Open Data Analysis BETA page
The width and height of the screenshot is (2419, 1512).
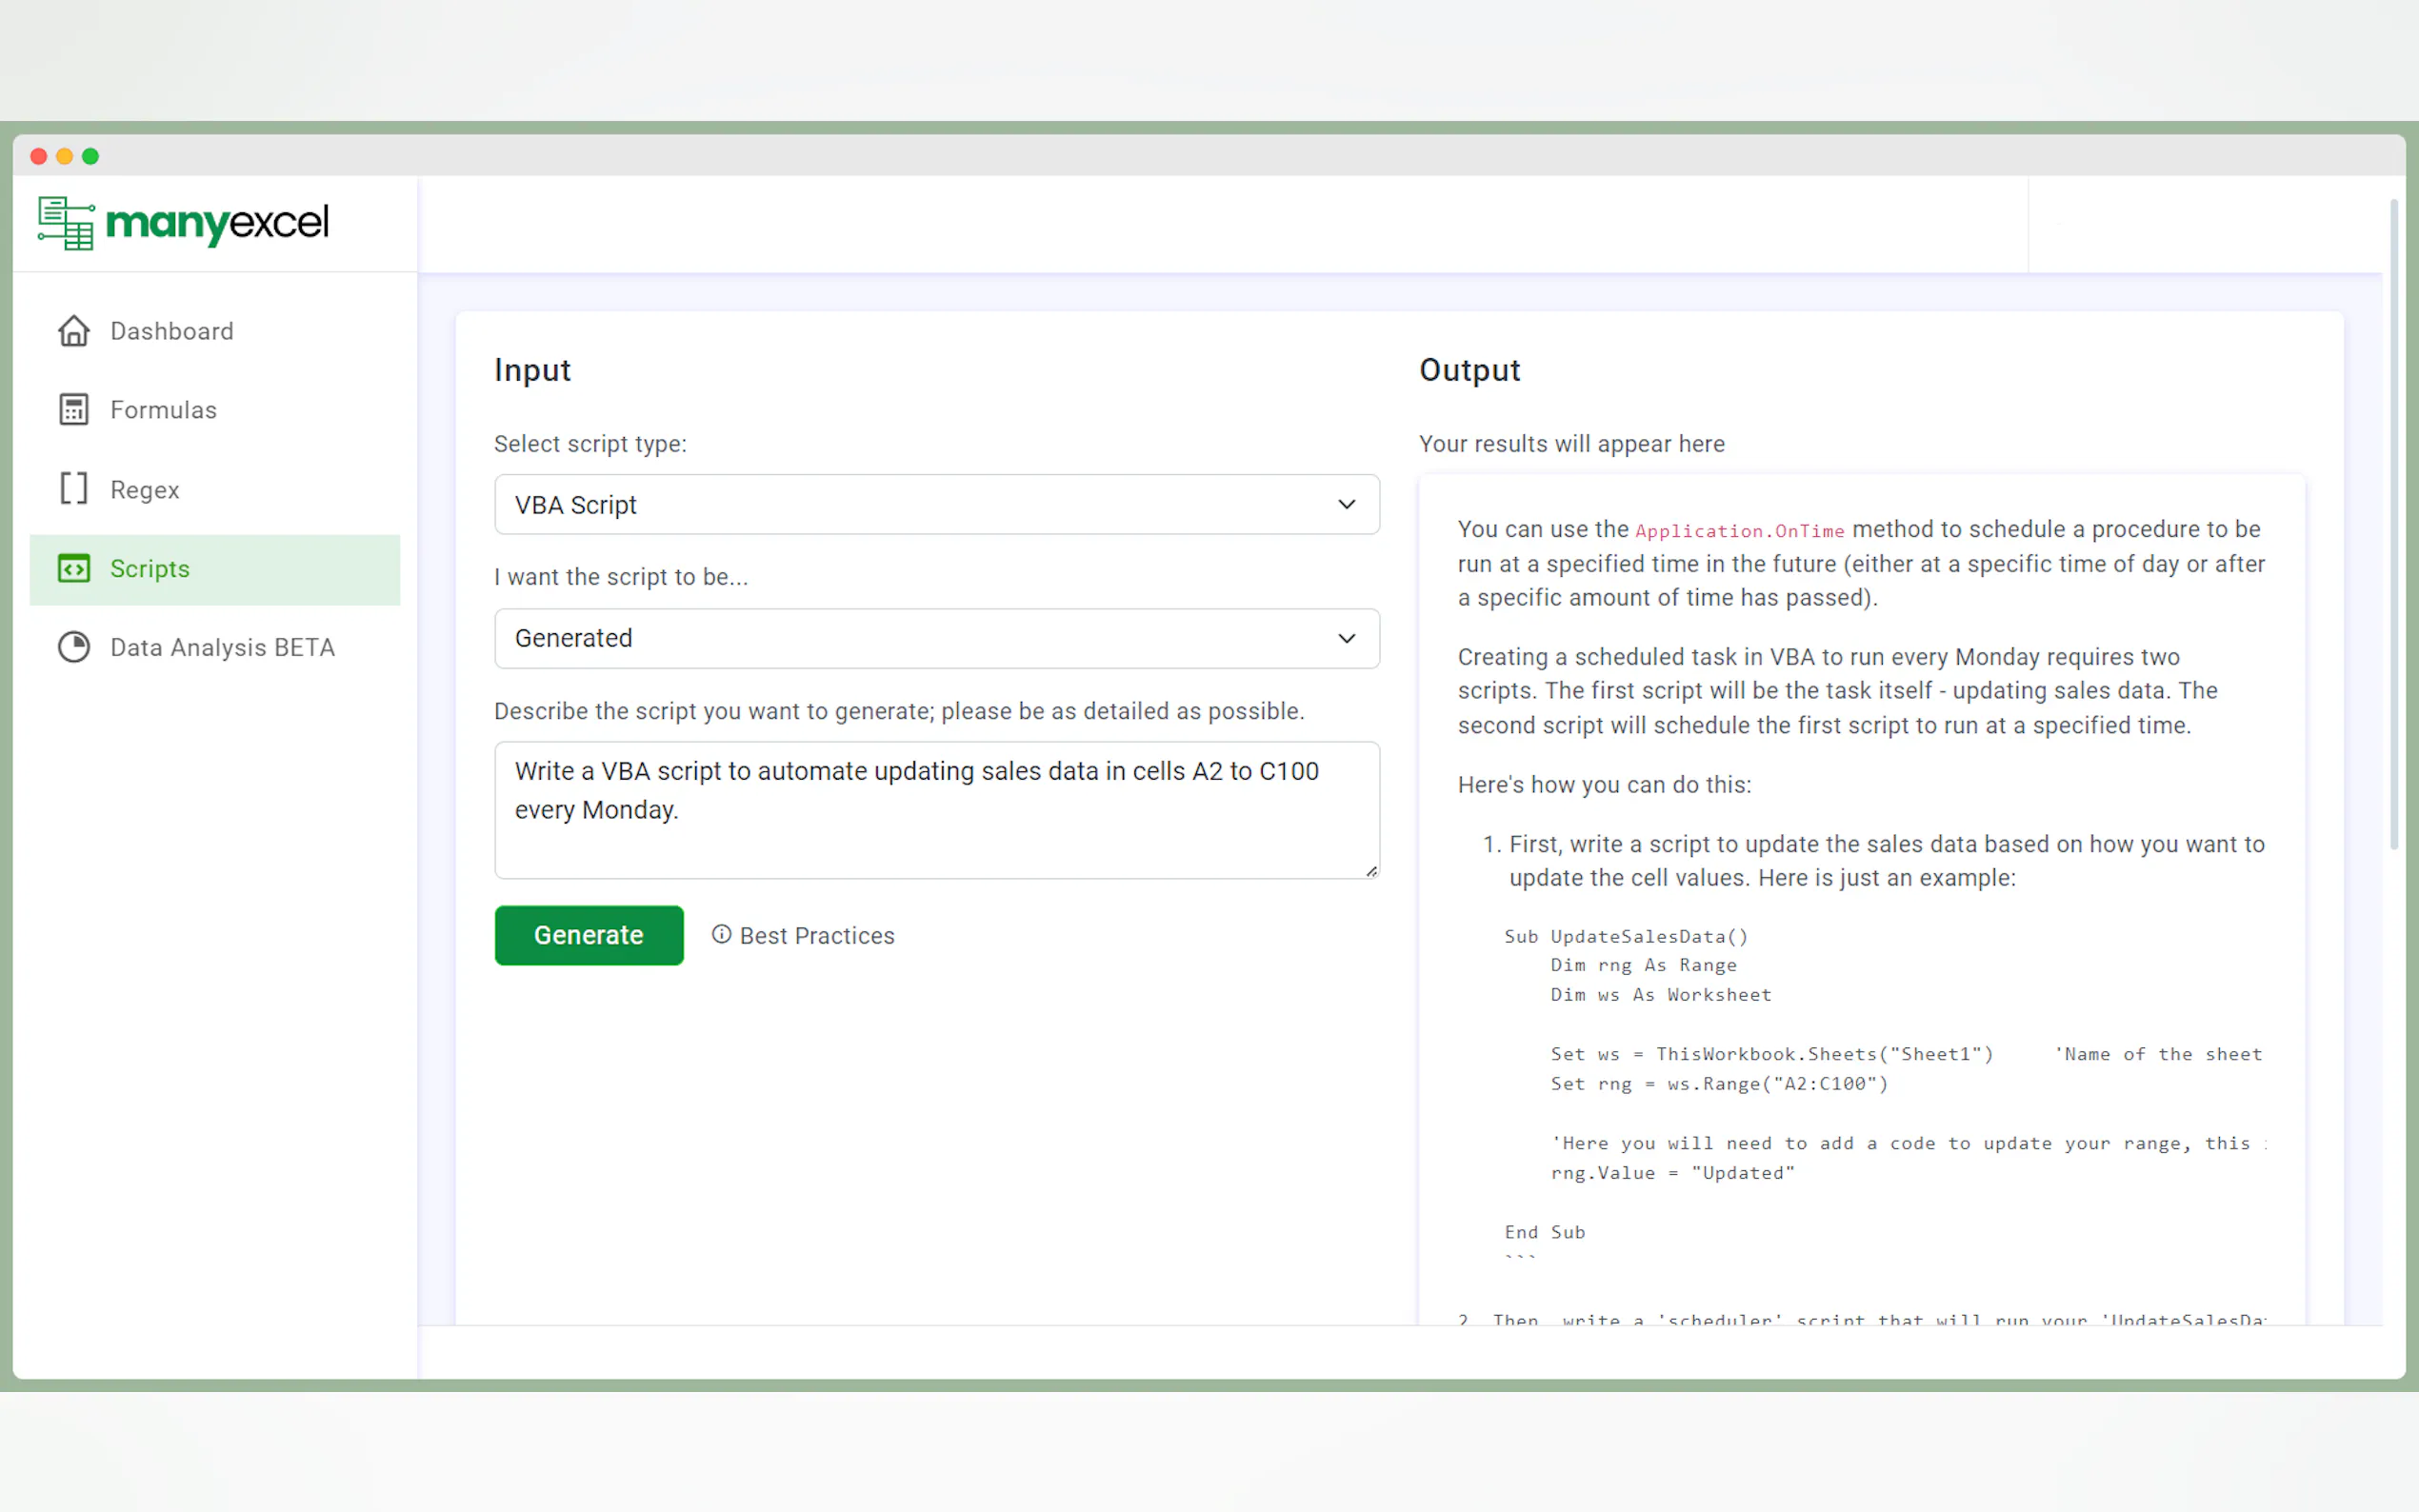[222, 648]
